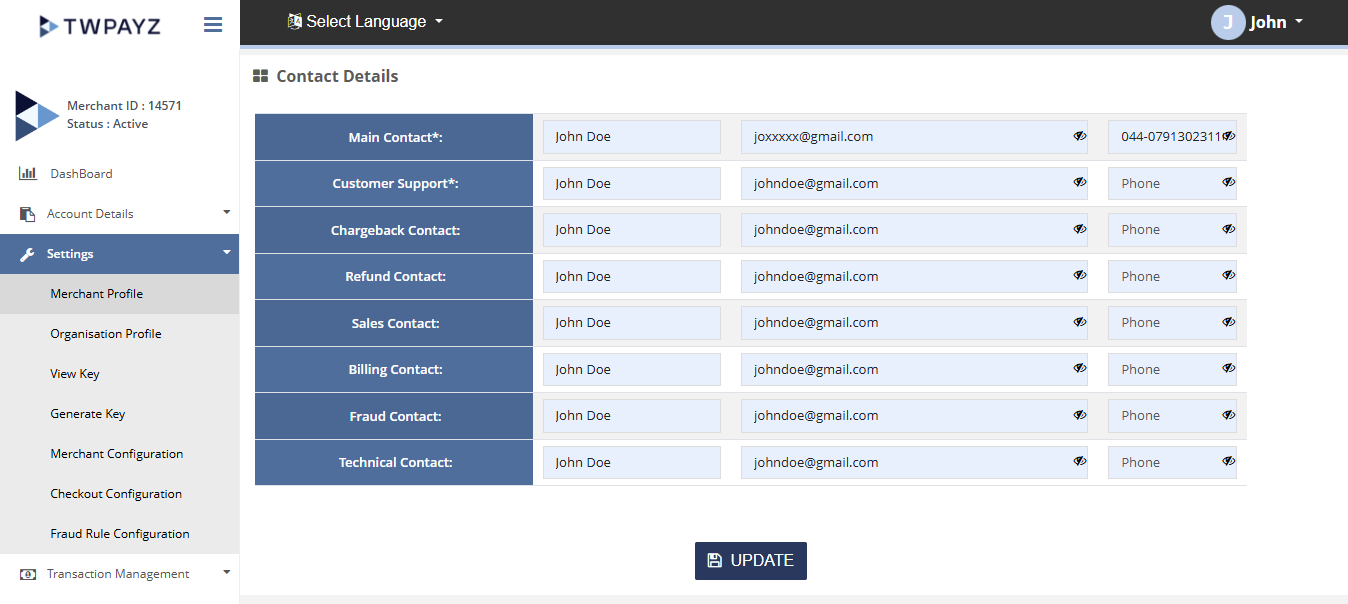Click the Contact Details grid icon
The height and width of the screenshot is (604, 1348).
point(260,76)
